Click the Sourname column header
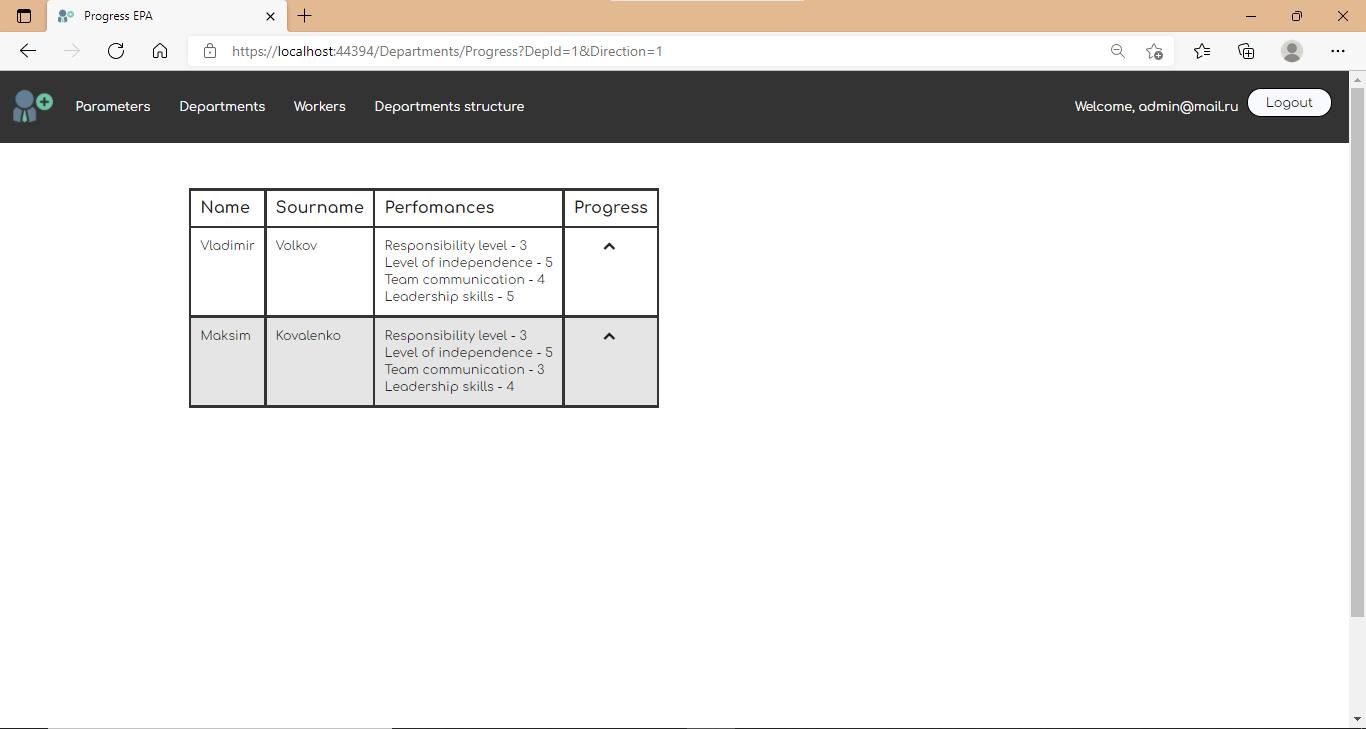This screenshot has width=1366, height=729. [320, 207]
